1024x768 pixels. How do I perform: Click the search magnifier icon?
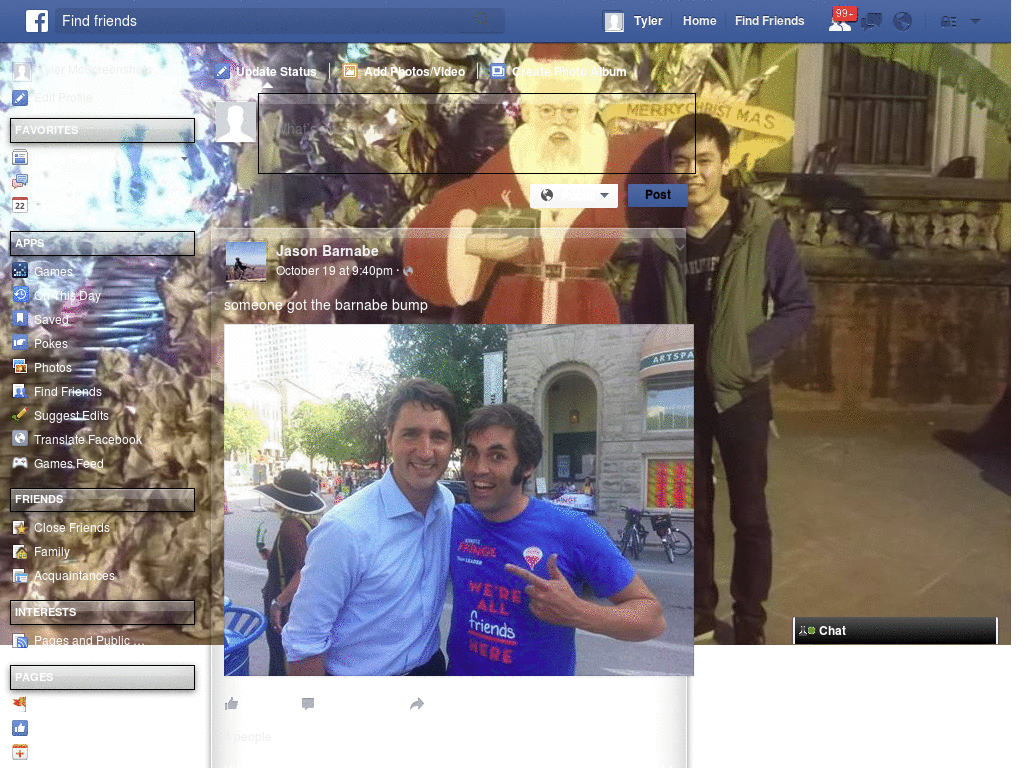coord(482,20)
